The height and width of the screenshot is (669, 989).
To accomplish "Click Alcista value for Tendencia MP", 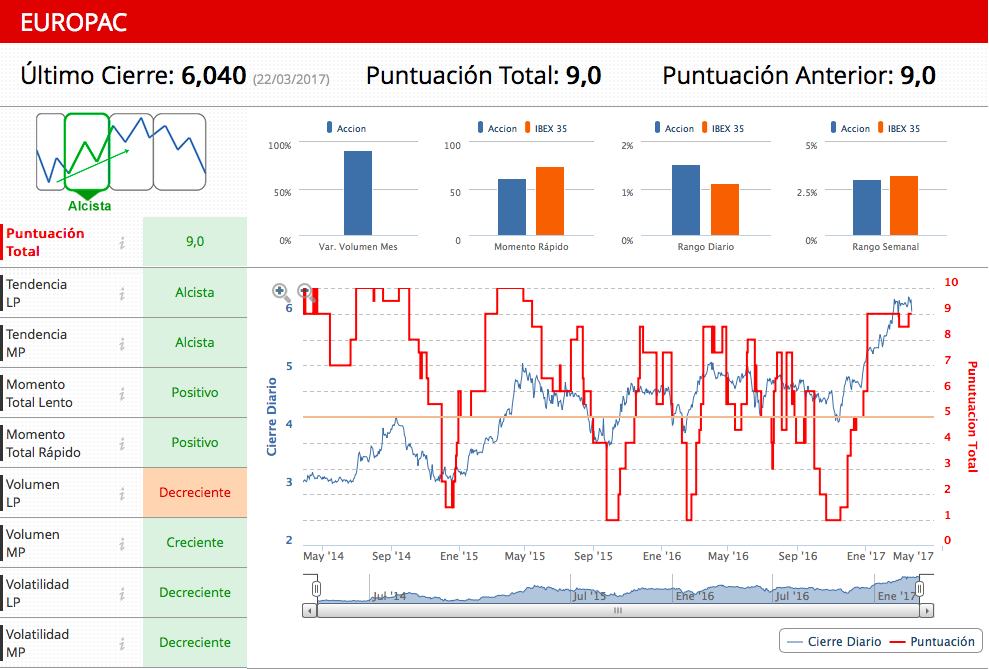I will [x=195, y=342].
